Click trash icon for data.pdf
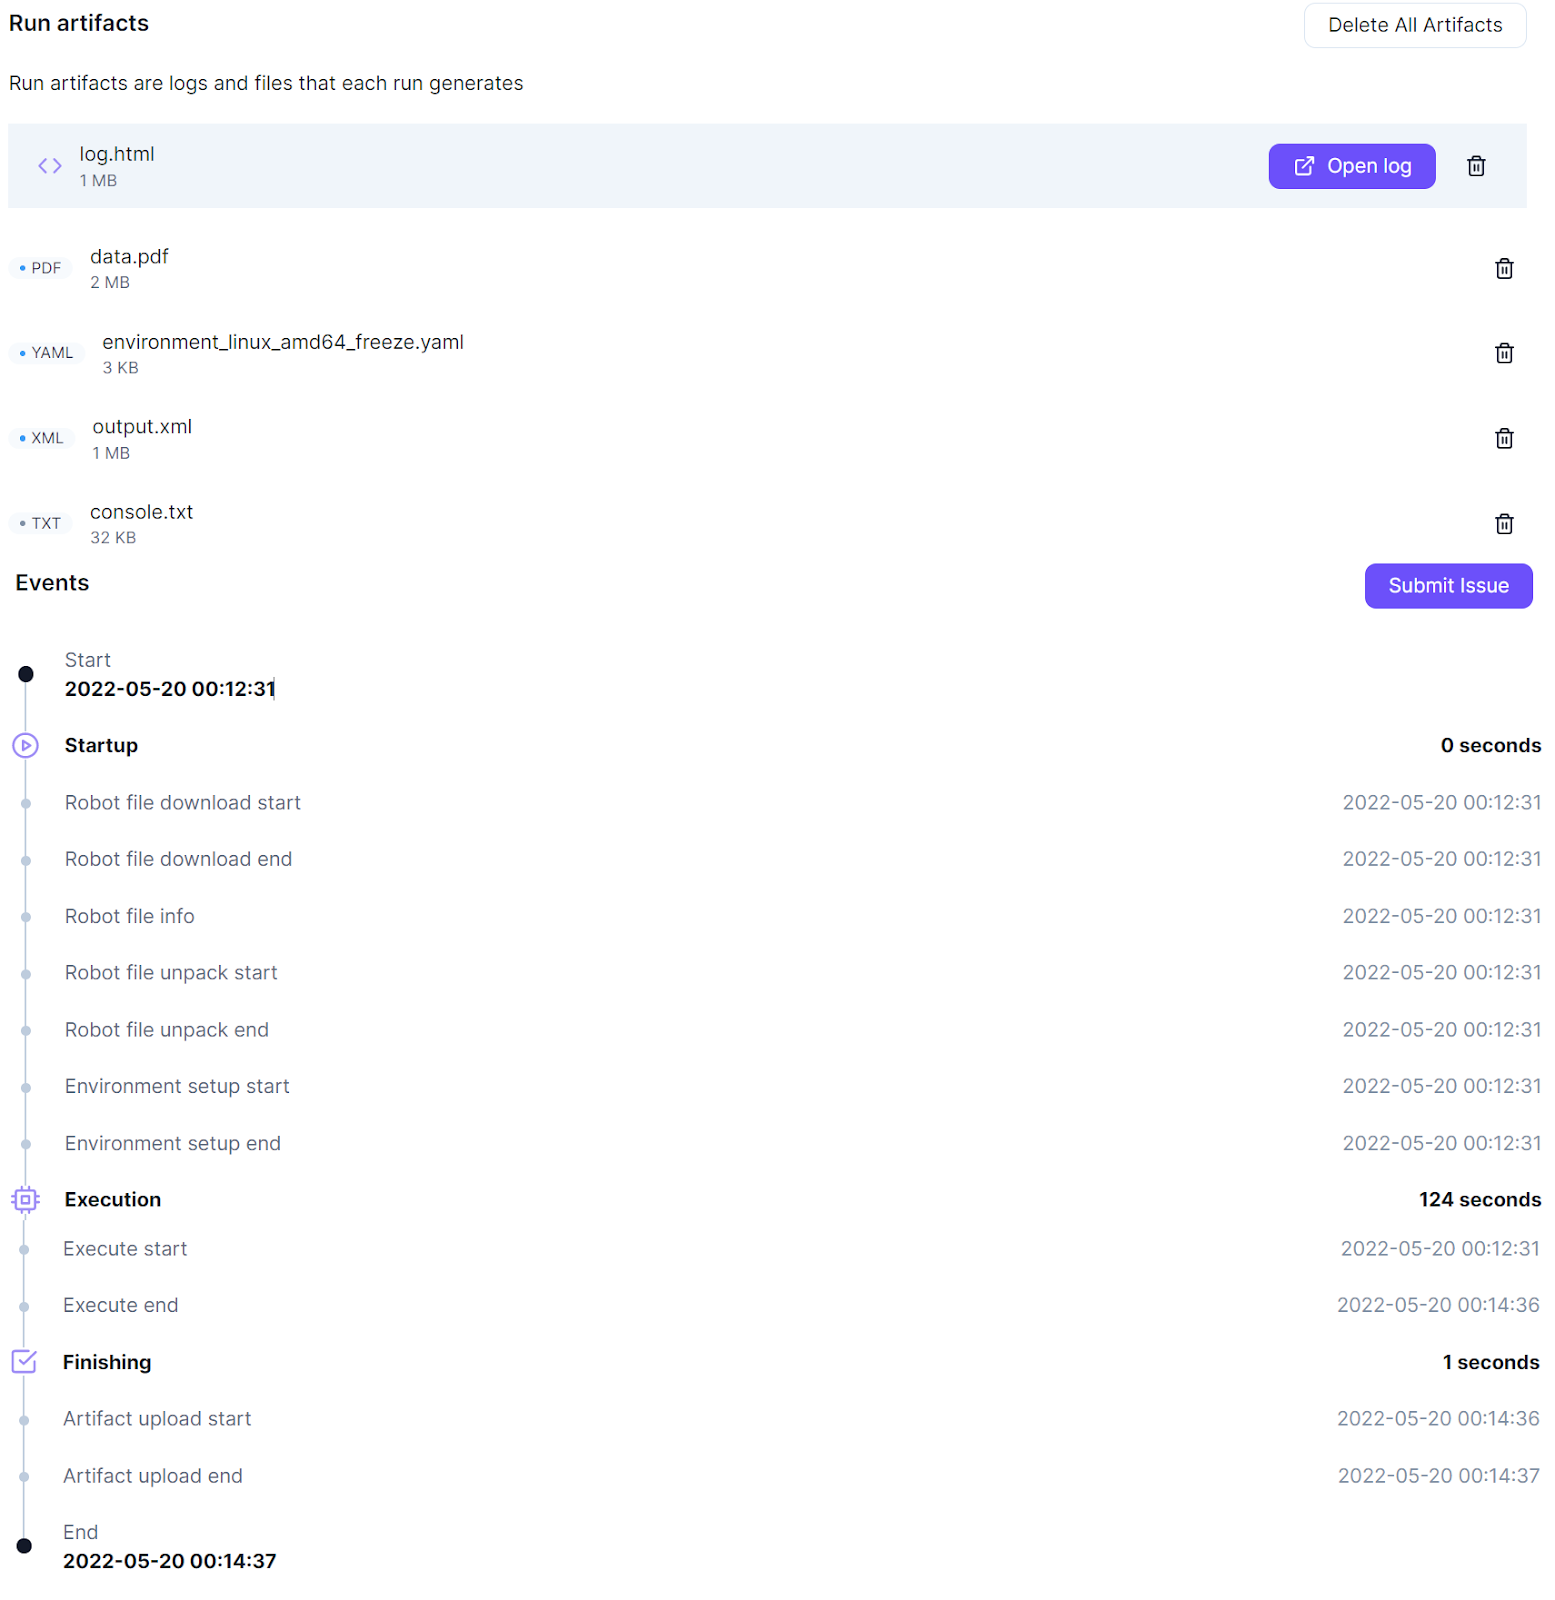Image resolution: width=1555 pixels, height=1600 pixels. pos(1504,268)
